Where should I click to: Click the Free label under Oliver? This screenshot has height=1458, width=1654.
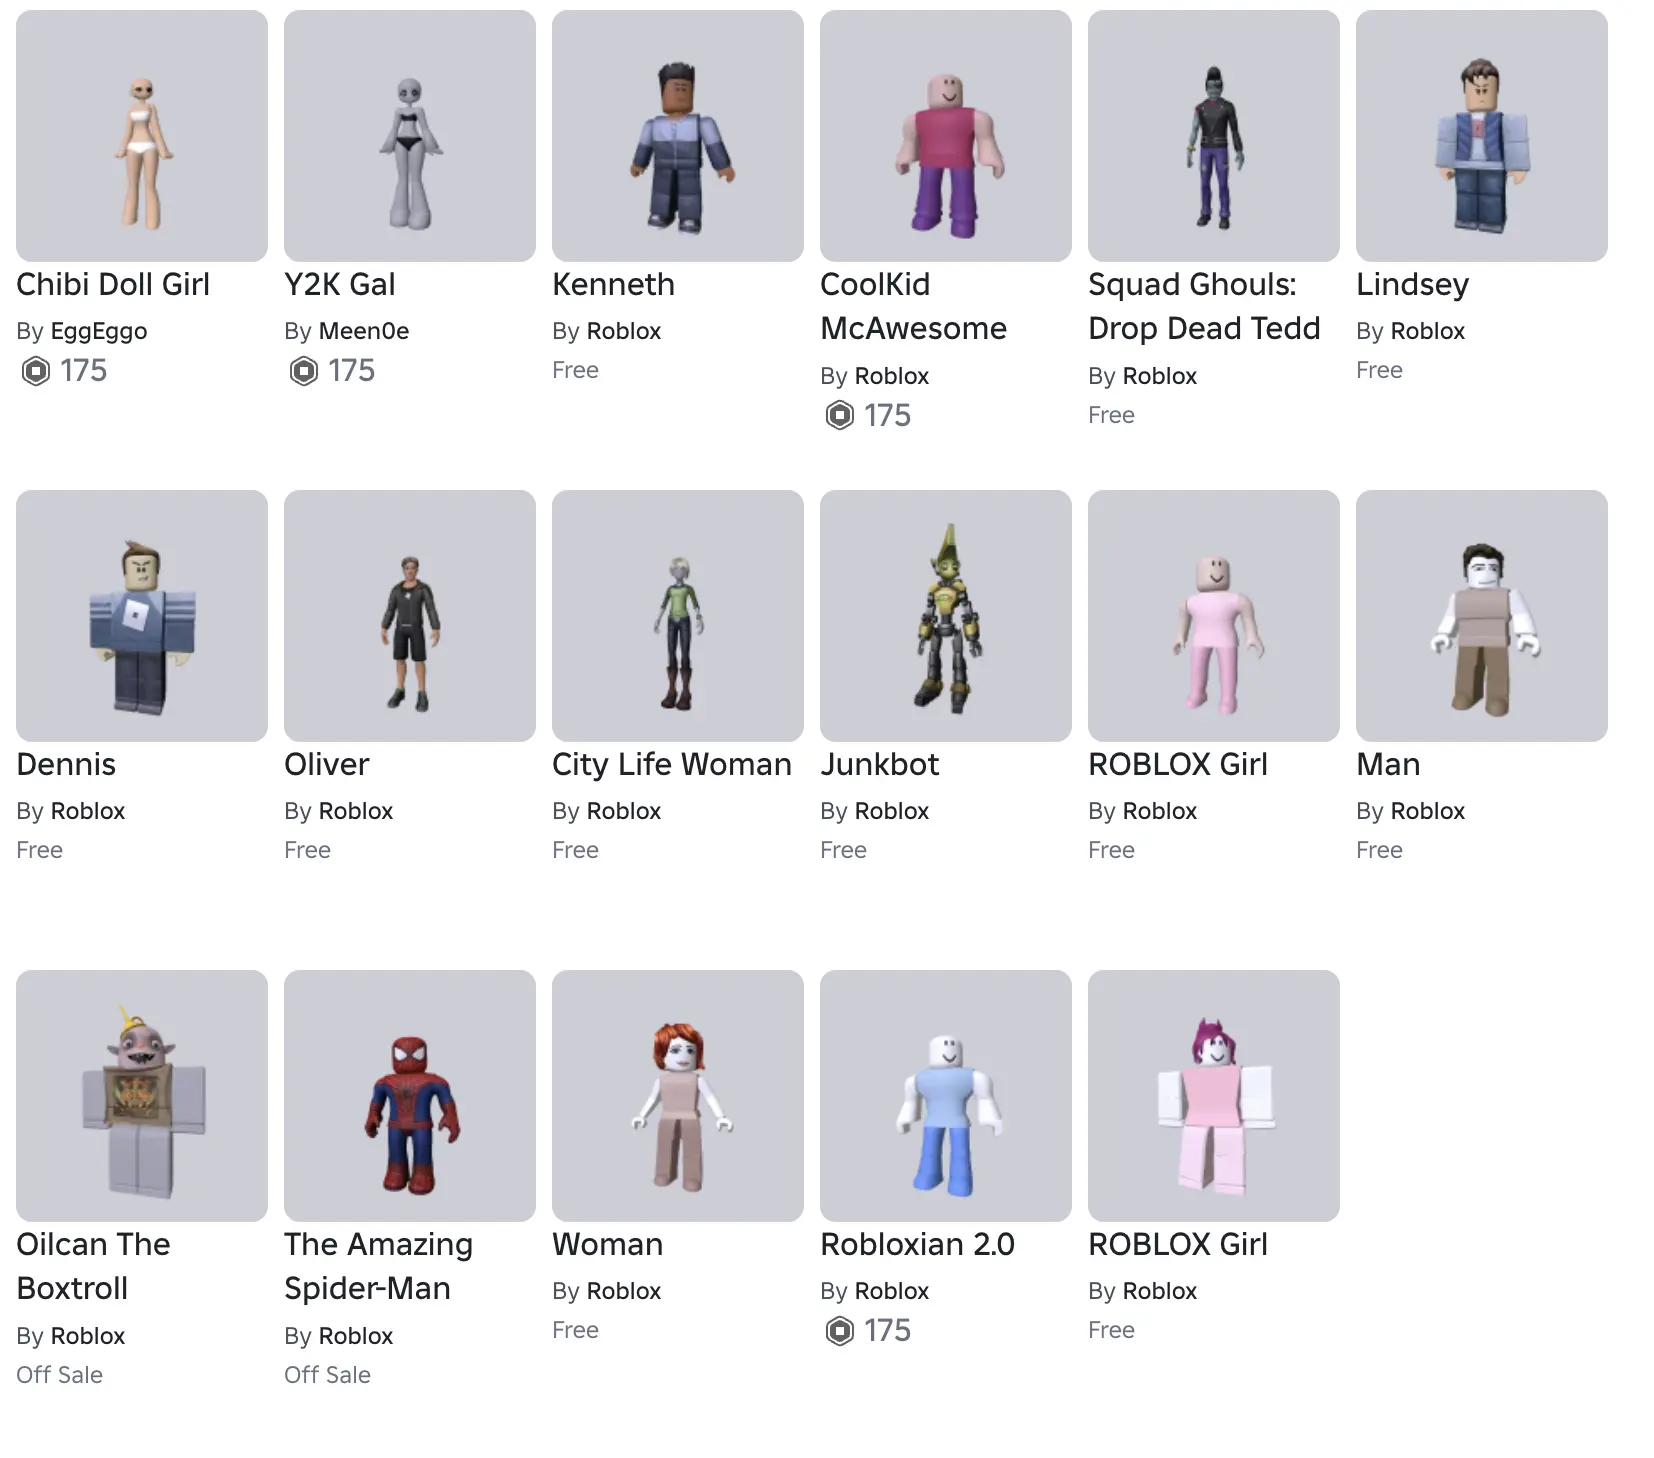pyautogui.click(x=307, y=850)
